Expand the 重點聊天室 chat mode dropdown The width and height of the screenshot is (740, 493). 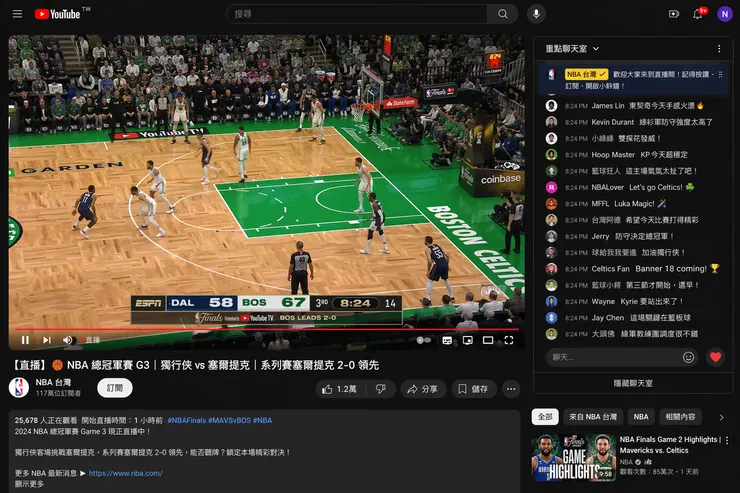572,49
